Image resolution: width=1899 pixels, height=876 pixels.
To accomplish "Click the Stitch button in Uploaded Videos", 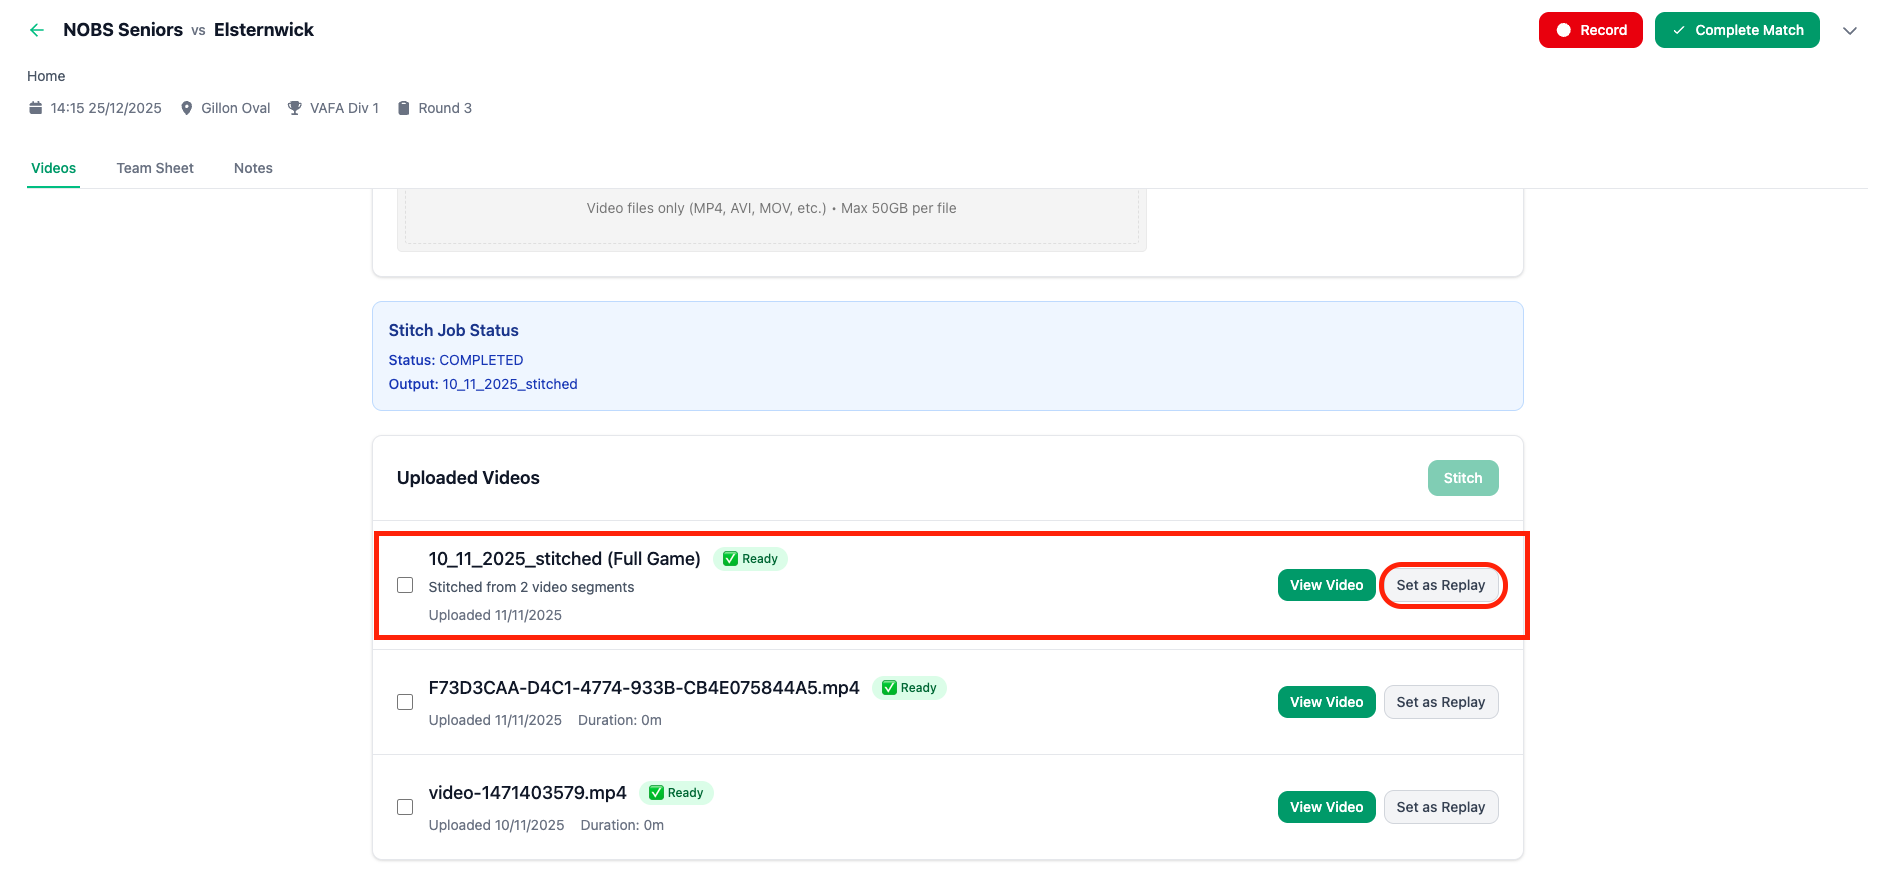I will (1462, 478).
